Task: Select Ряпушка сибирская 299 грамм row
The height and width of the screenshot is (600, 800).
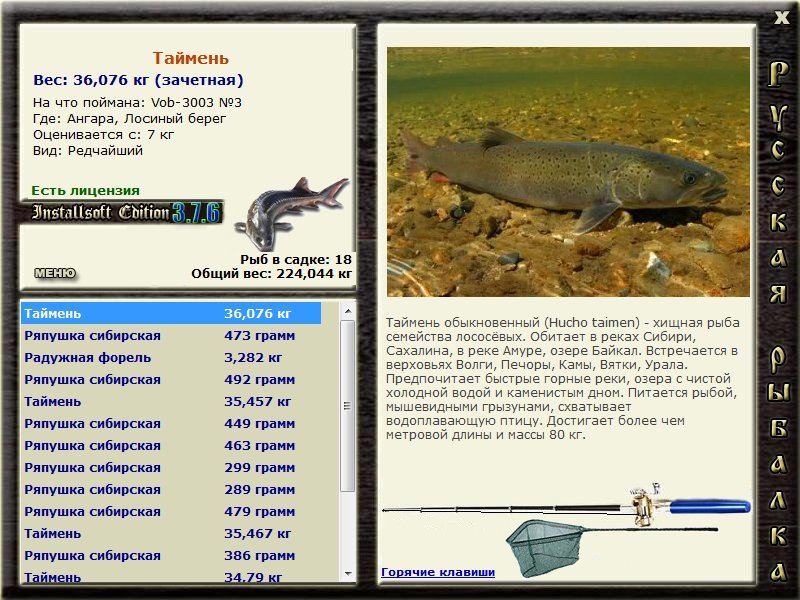Action: 170,468
